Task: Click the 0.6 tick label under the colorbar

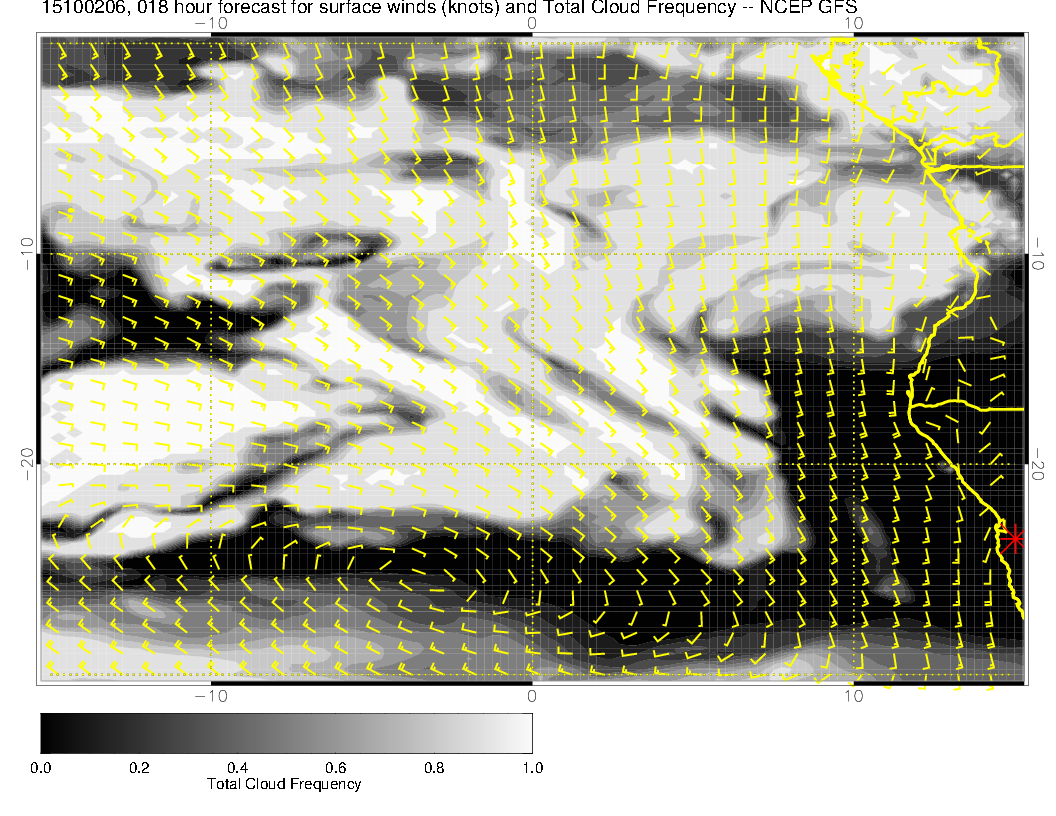Action: [335, 768]
